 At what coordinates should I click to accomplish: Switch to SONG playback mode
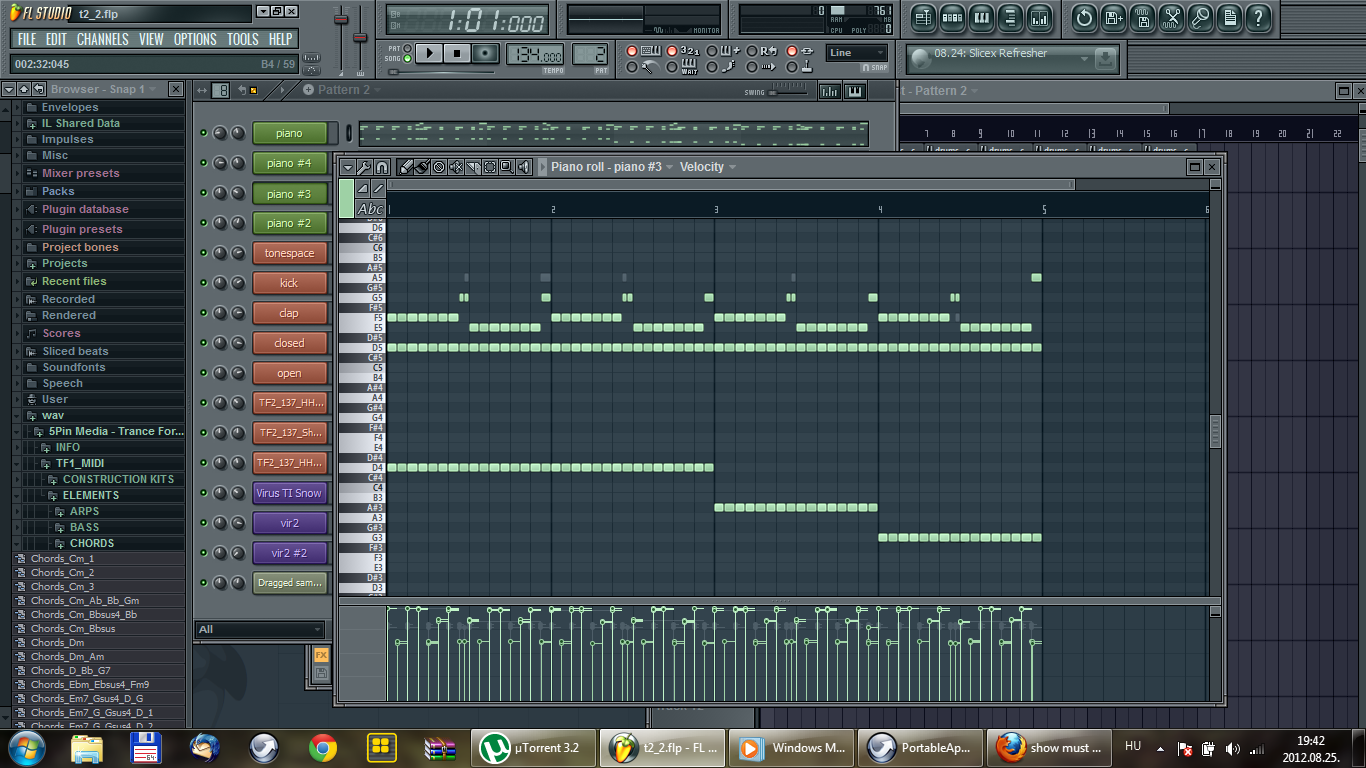407,58
